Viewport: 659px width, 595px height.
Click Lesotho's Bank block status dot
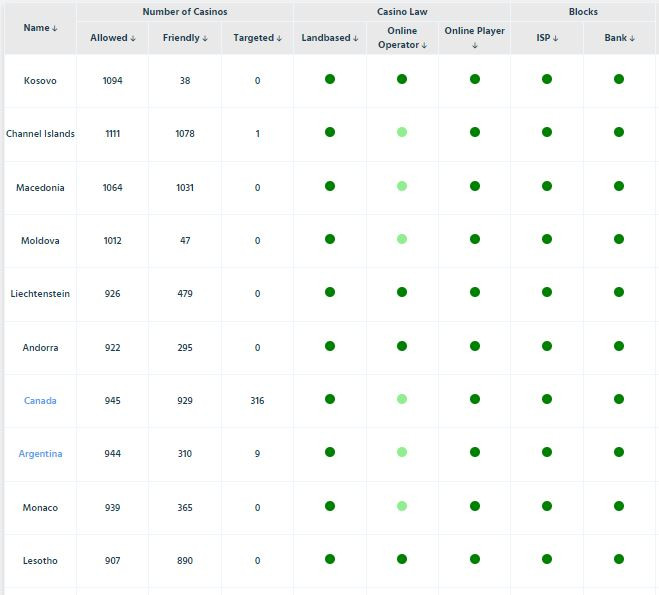coord(619,559)
